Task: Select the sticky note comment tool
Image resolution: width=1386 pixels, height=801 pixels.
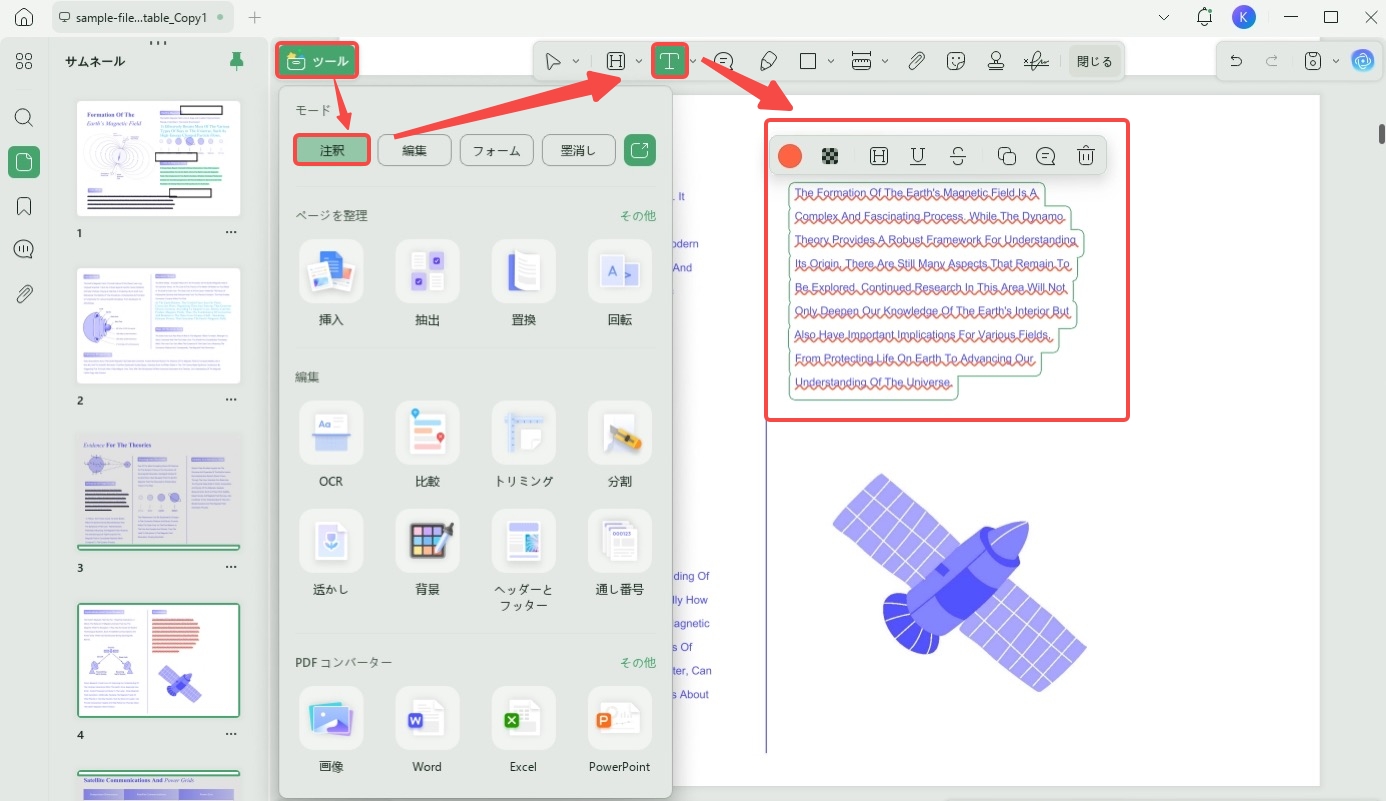Action: tap(724, 61)
